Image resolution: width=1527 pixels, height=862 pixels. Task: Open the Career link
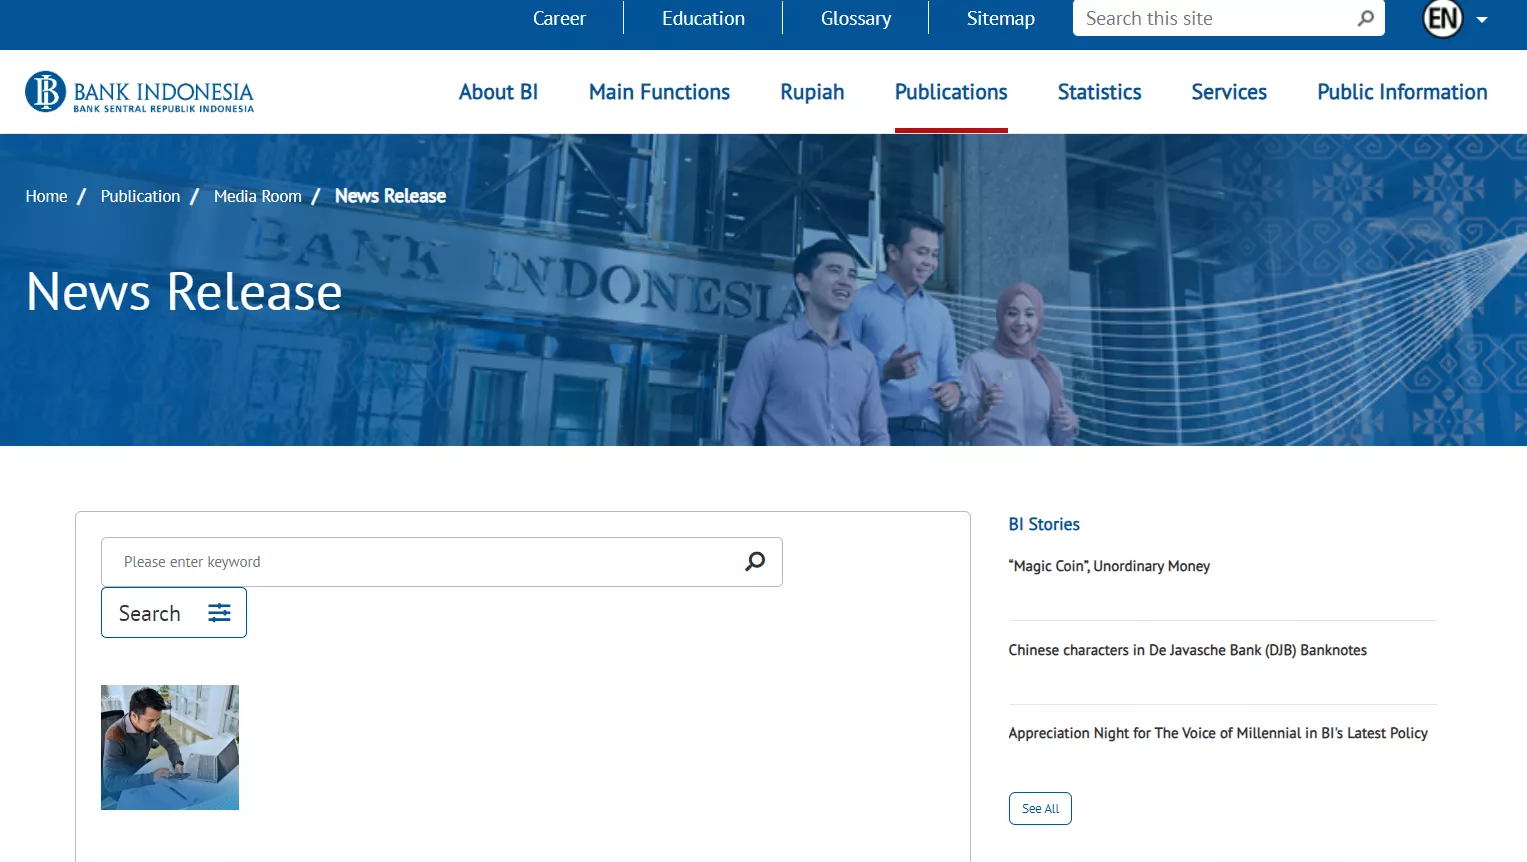point(559,18)
